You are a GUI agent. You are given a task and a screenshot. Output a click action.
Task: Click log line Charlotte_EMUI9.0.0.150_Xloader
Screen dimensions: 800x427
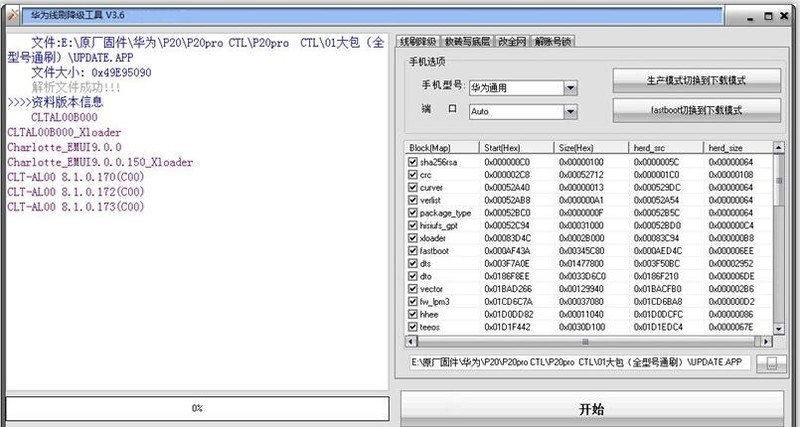(100, 162)
